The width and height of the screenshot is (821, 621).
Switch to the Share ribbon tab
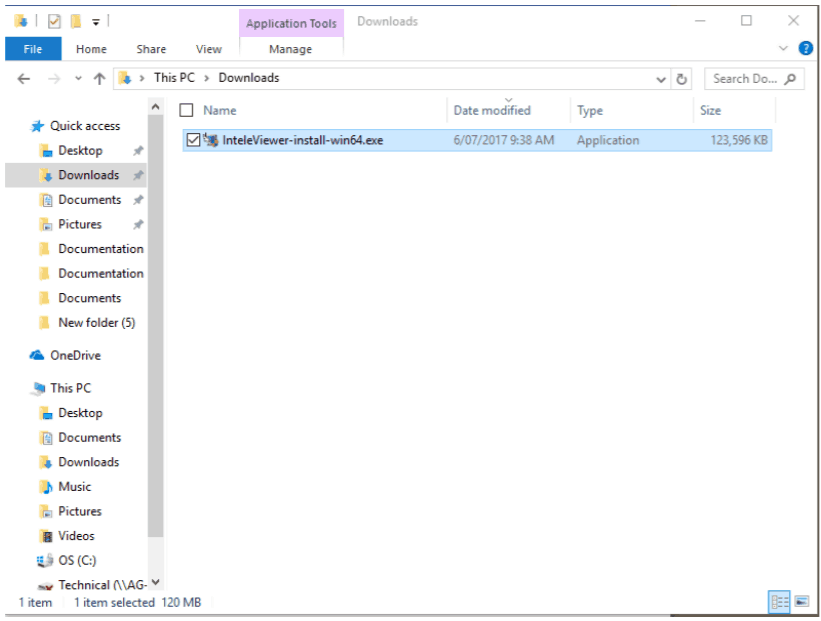click(x=151, y=49)
